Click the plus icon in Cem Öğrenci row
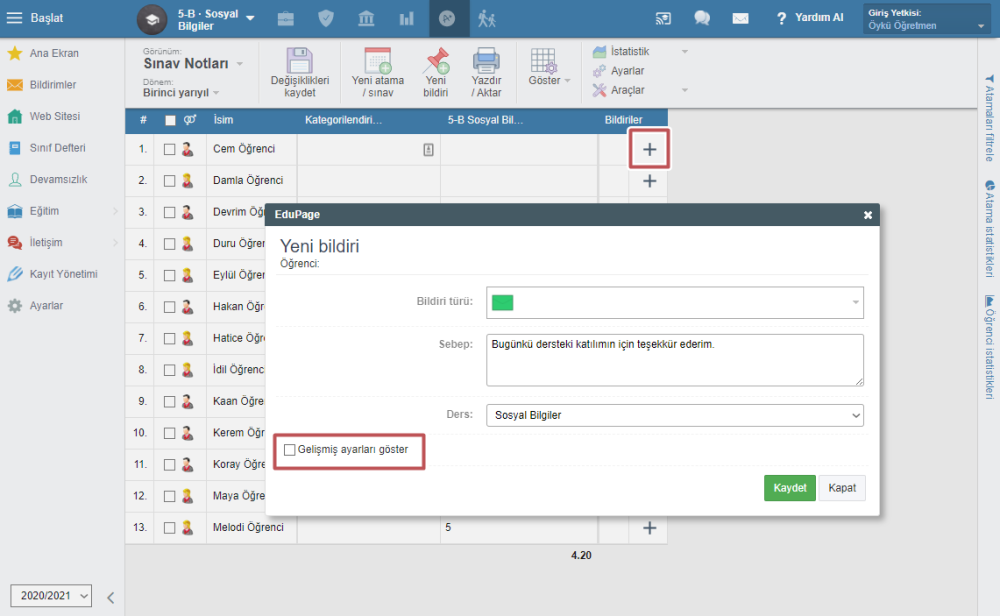 (x=649, y=149)
